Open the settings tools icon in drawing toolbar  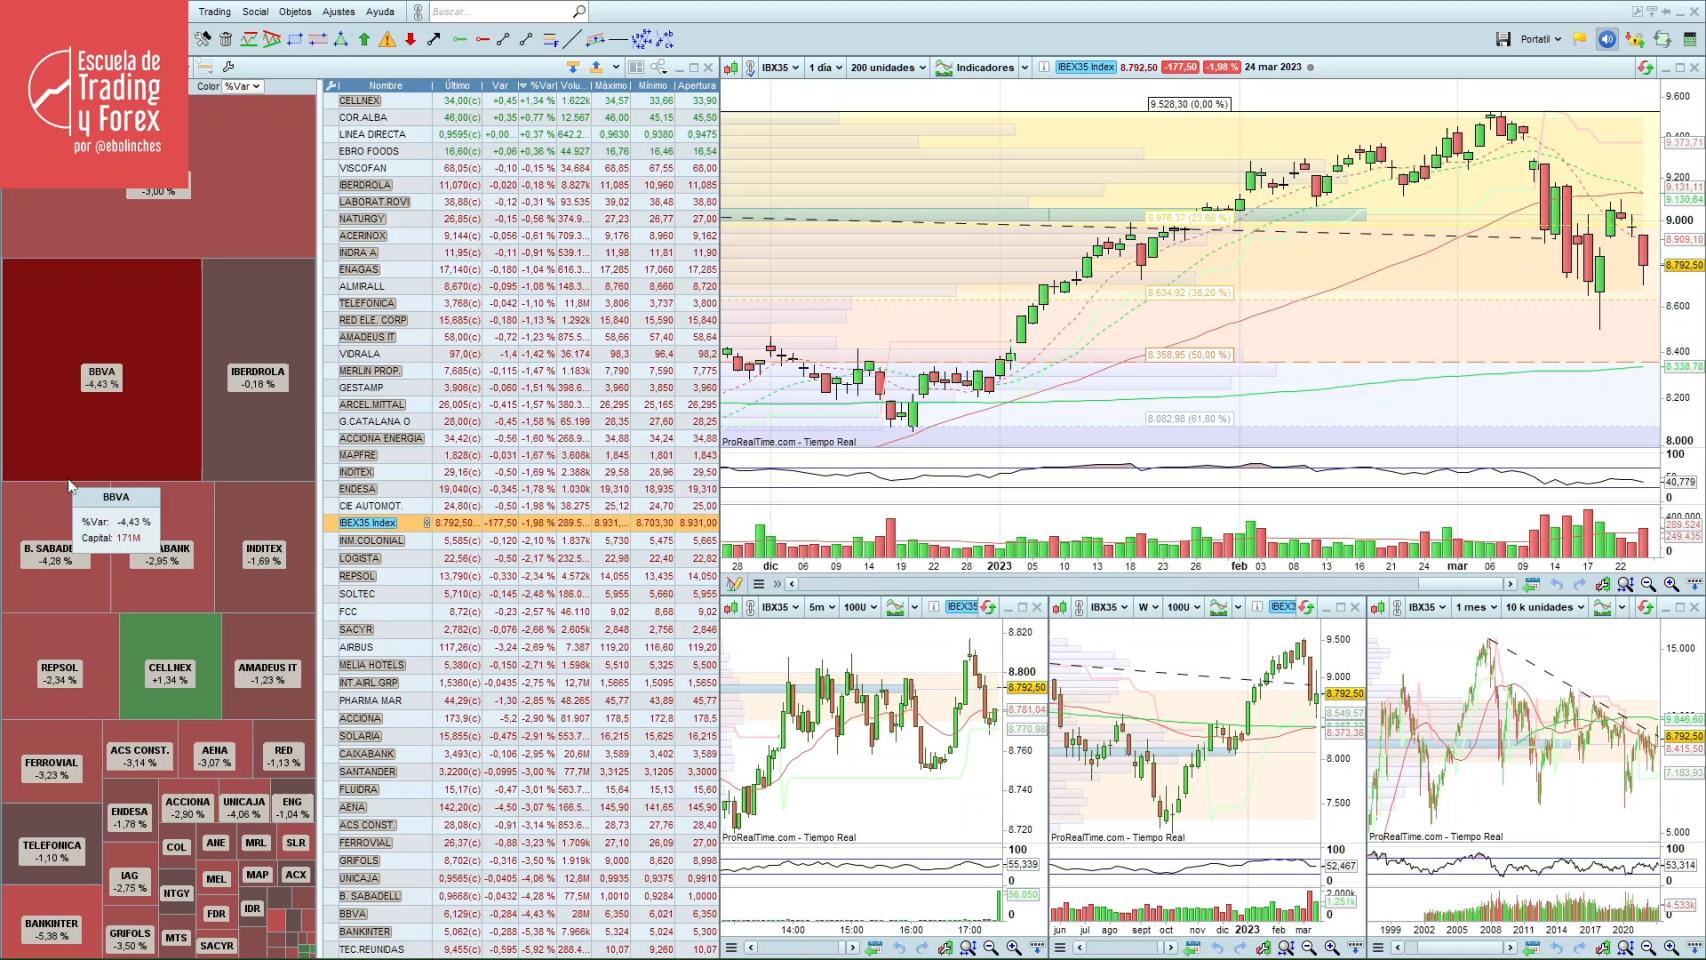tap(203, 39)
